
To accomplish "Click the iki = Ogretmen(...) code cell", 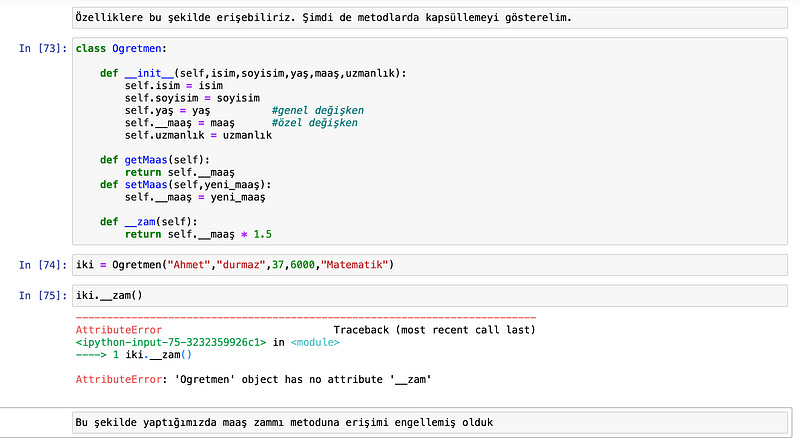I will tap(430, 265).
